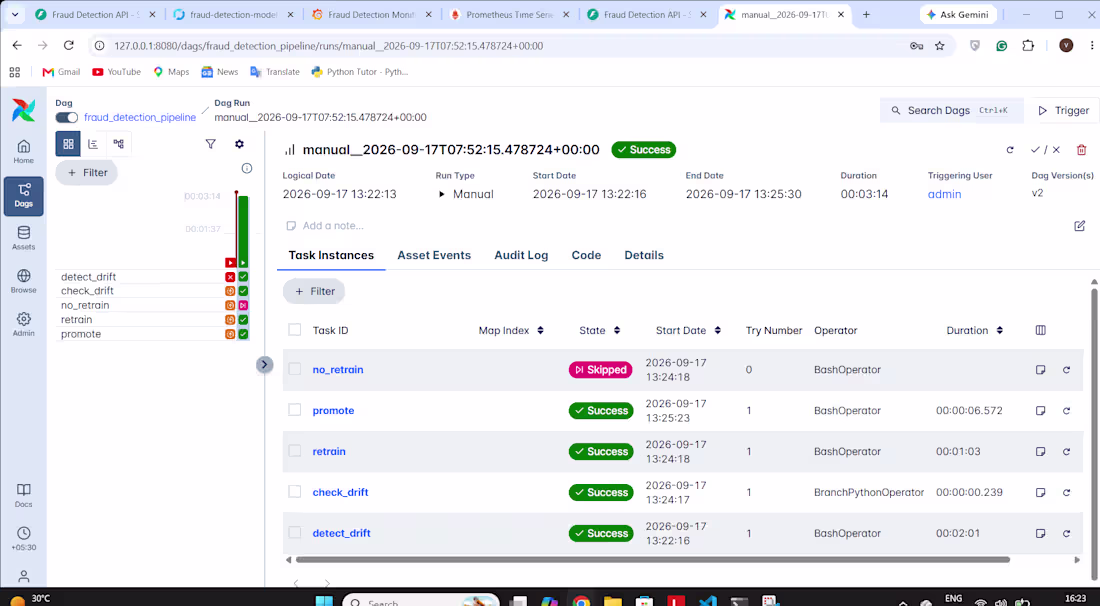The width and height of the screenshot is (1100, 606).
Task: Tick the checkbox for the no_retrain row
Action: point(295,370)
